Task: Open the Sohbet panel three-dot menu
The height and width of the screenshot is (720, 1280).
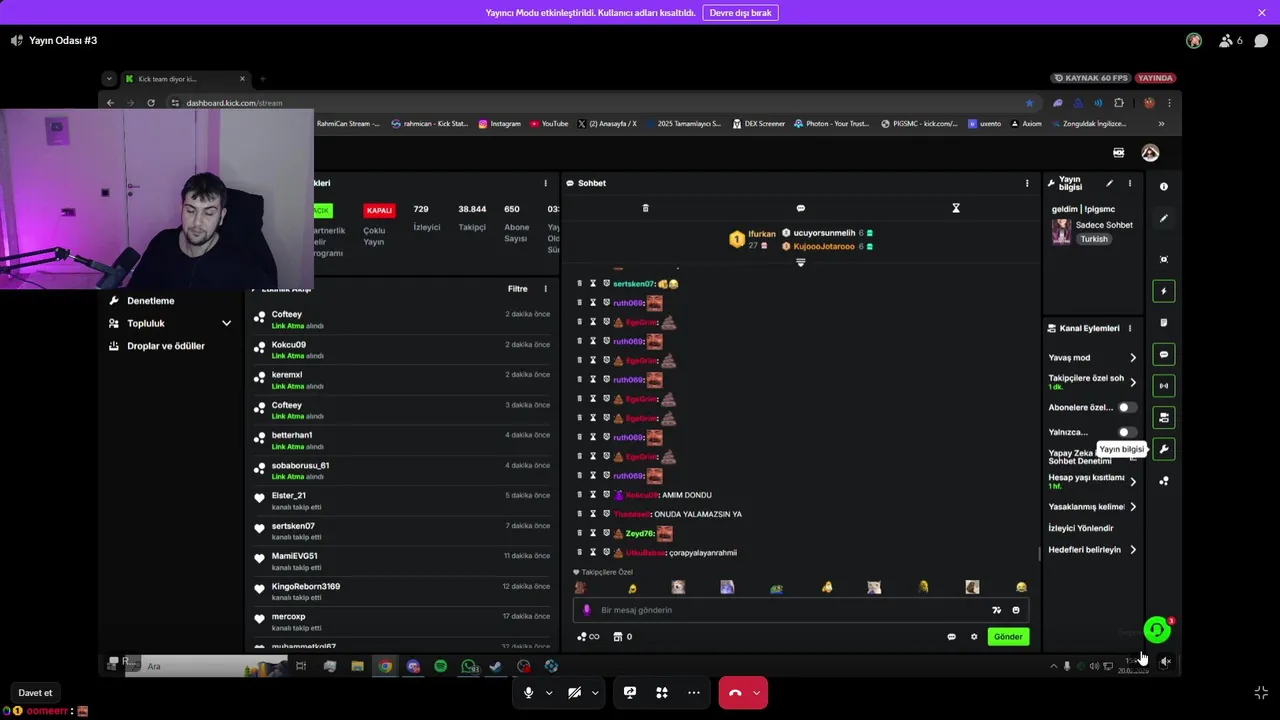Action: (1027, 183)
